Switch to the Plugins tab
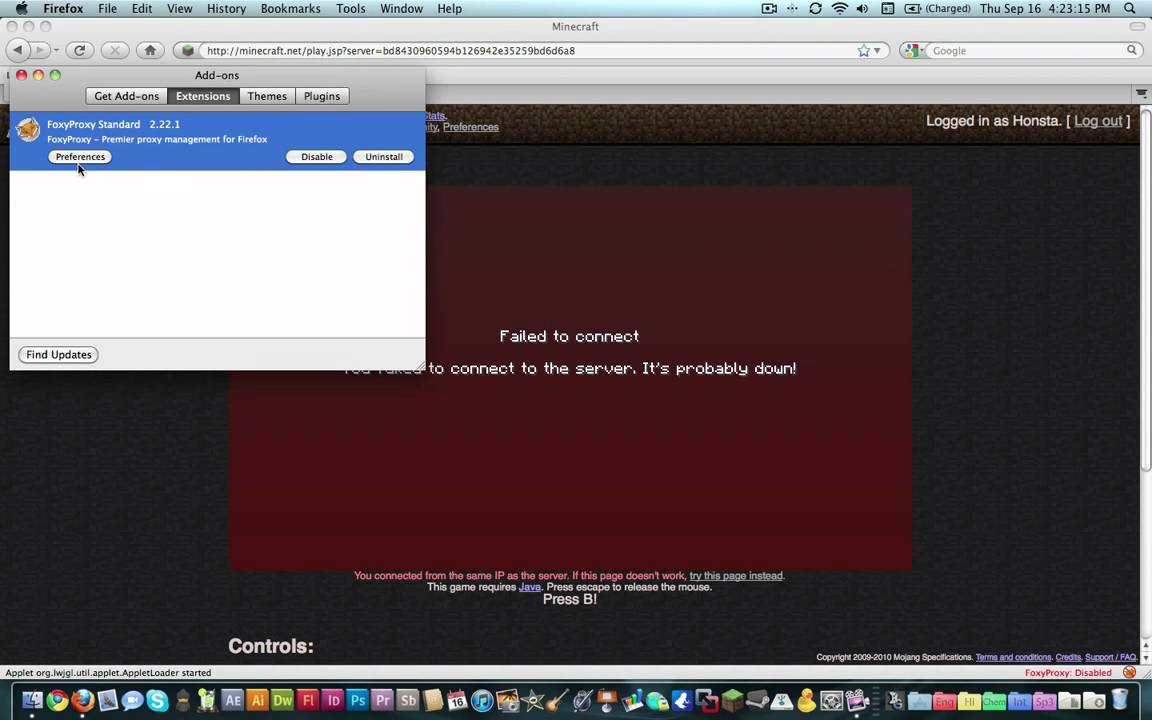Viewport: 1152px width, 720px height. (322, 96)
